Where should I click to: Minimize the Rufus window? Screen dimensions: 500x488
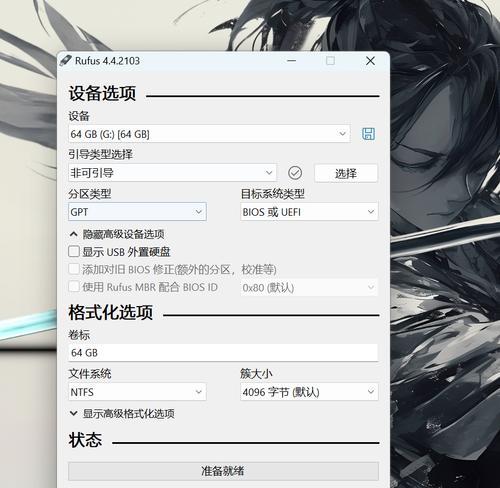click(292, 61)
